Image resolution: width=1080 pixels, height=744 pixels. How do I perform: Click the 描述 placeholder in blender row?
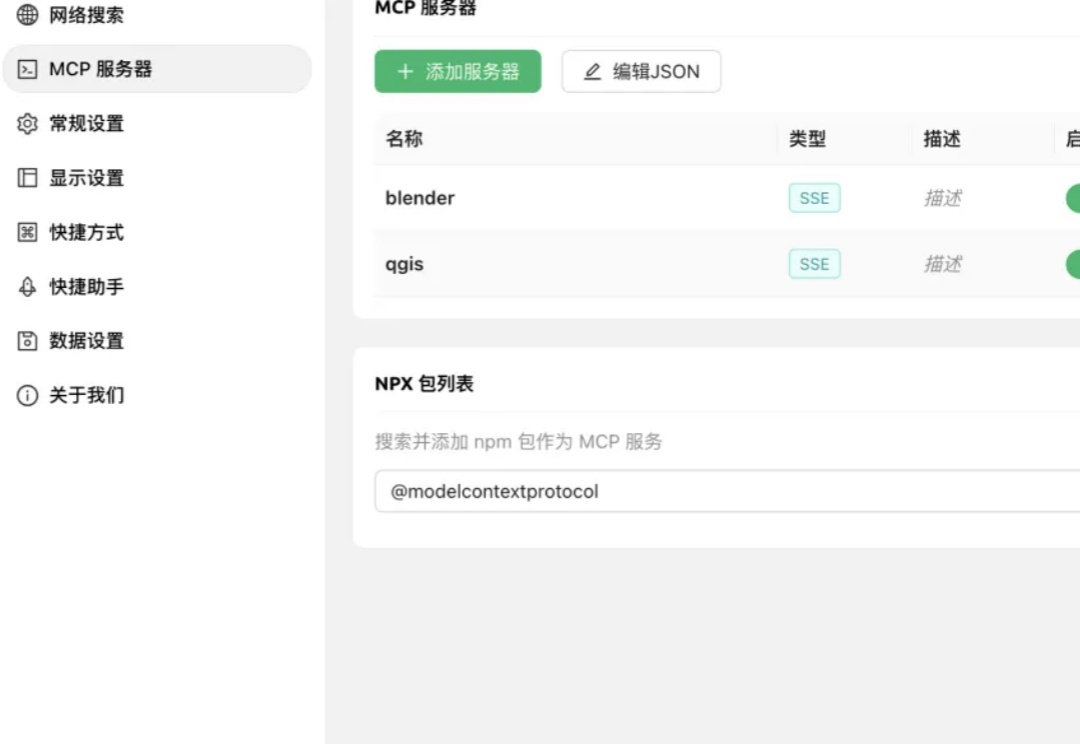pyautogui.click(x=943, y=198)
